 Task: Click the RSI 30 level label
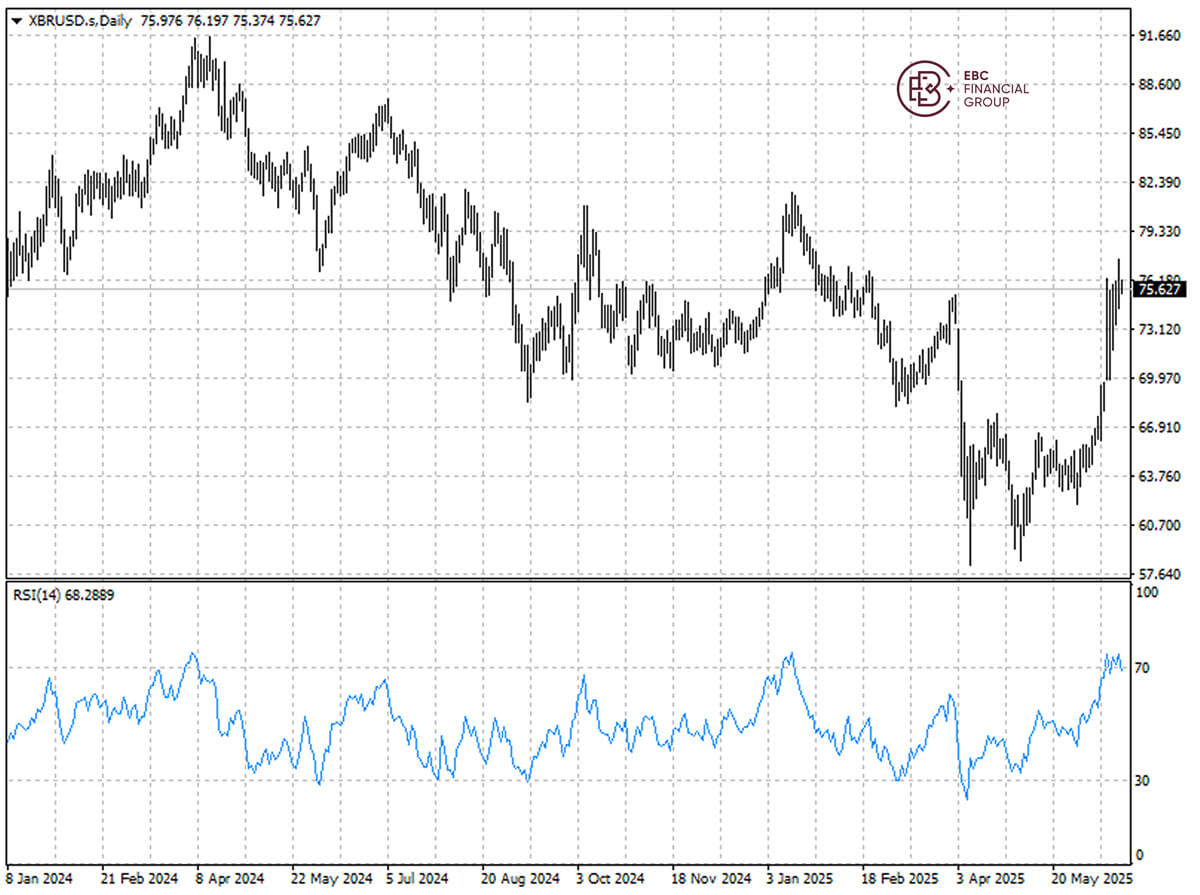[x=1146, y=781]
